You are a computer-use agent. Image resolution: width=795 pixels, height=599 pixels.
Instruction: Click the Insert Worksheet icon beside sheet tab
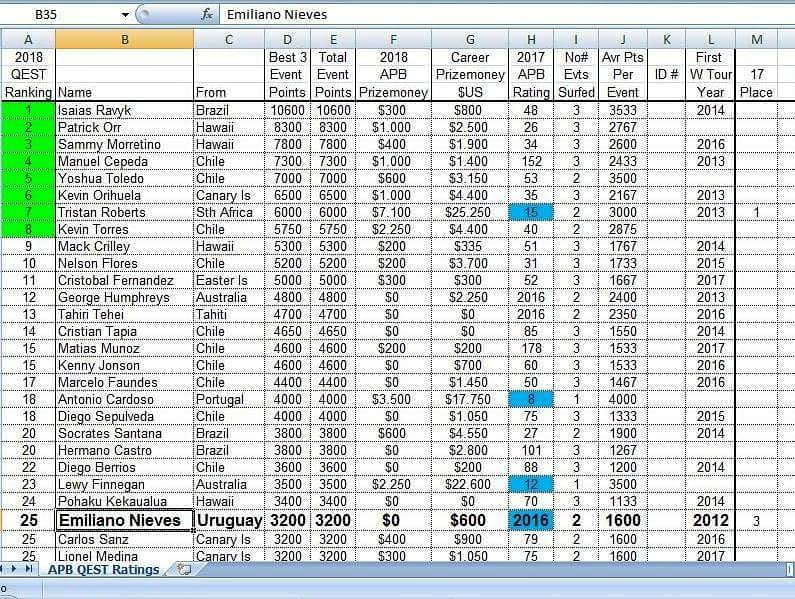pyautogui.click(x=184, y=570)
